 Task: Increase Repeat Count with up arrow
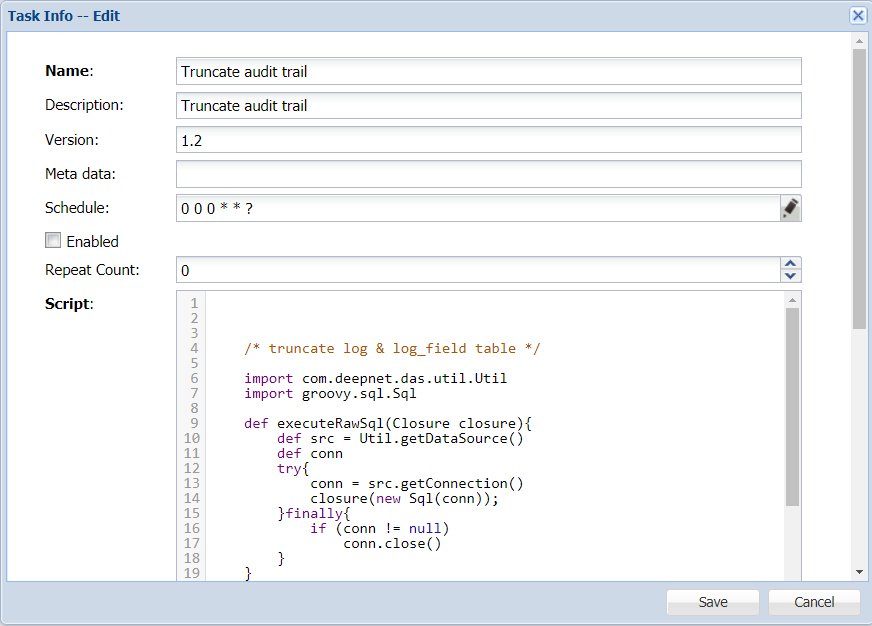click(790, 264)
